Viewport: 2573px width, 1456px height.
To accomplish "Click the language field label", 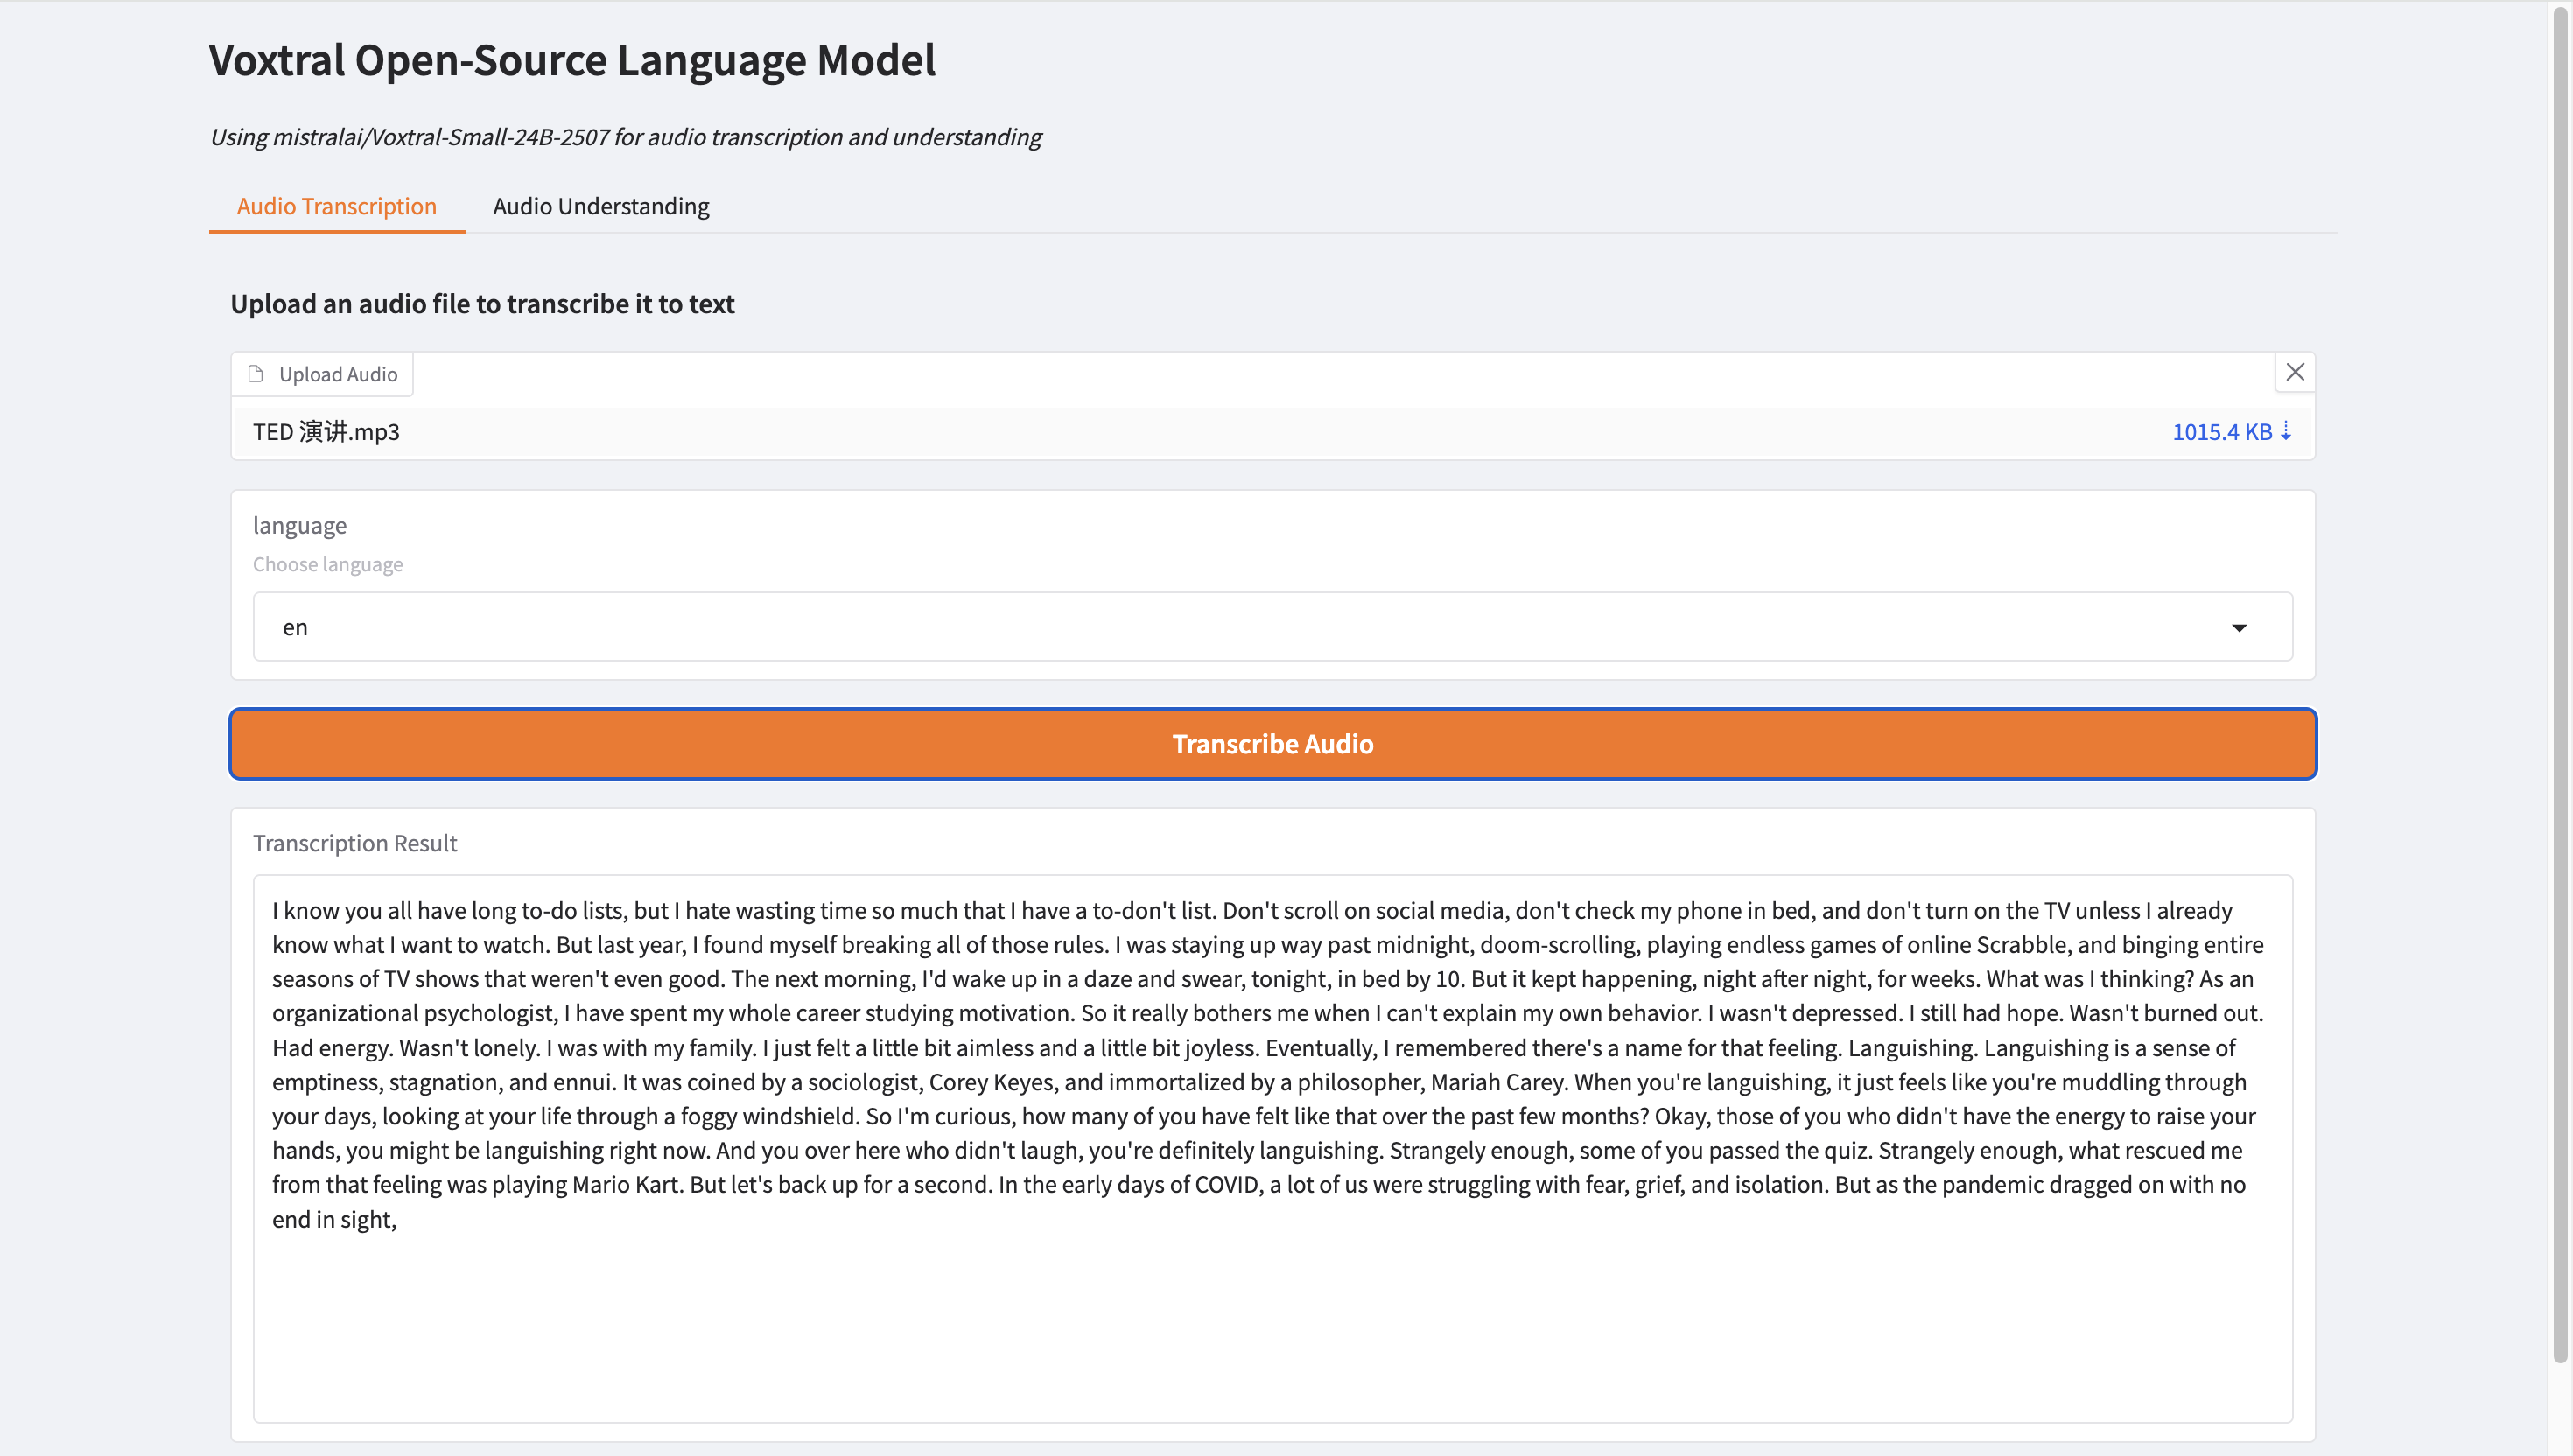I will (299, 525).
